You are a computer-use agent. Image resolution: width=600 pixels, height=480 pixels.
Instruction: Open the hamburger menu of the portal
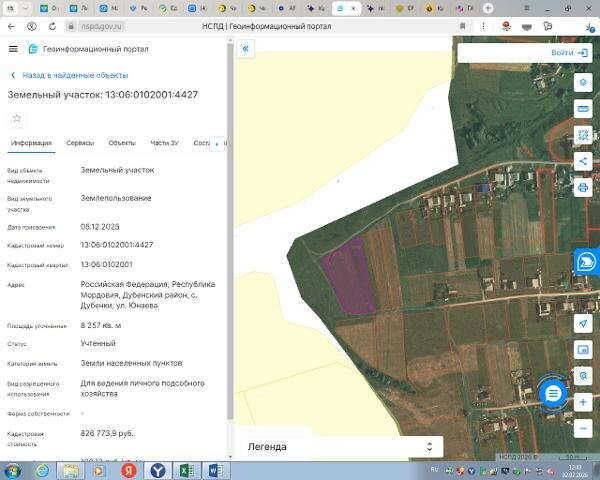(x=13, y=49)
